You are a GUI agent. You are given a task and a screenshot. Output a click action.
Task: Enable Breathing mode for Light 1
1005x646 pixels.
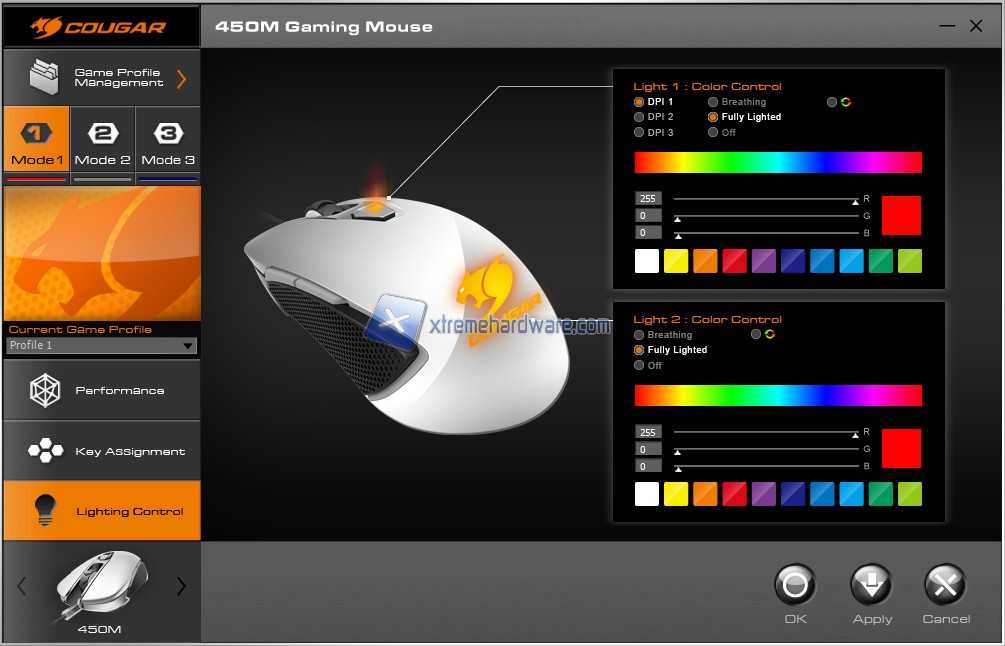click(713, 102)
